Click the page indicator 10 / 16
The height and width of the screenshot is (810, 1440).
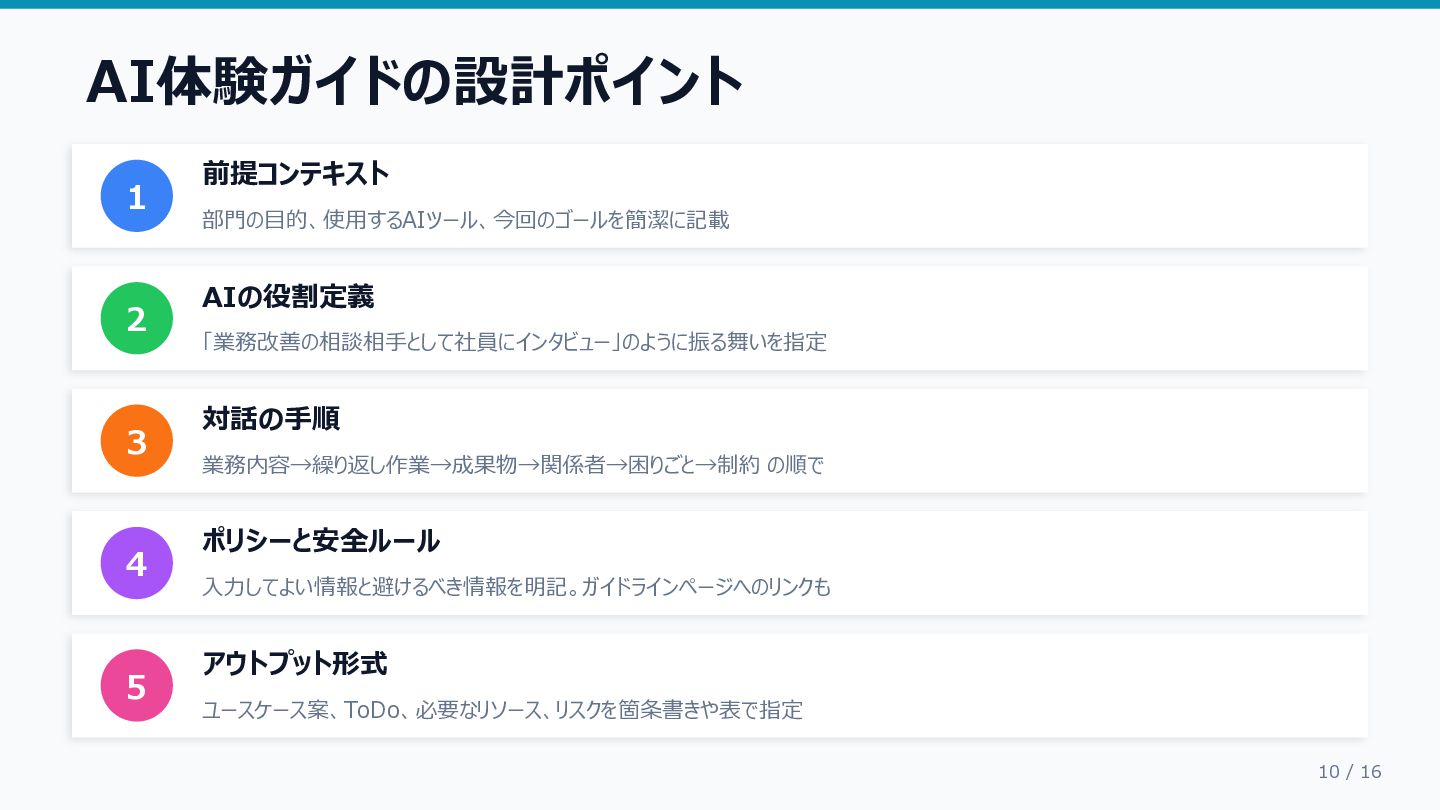[x=1349, y=772]
